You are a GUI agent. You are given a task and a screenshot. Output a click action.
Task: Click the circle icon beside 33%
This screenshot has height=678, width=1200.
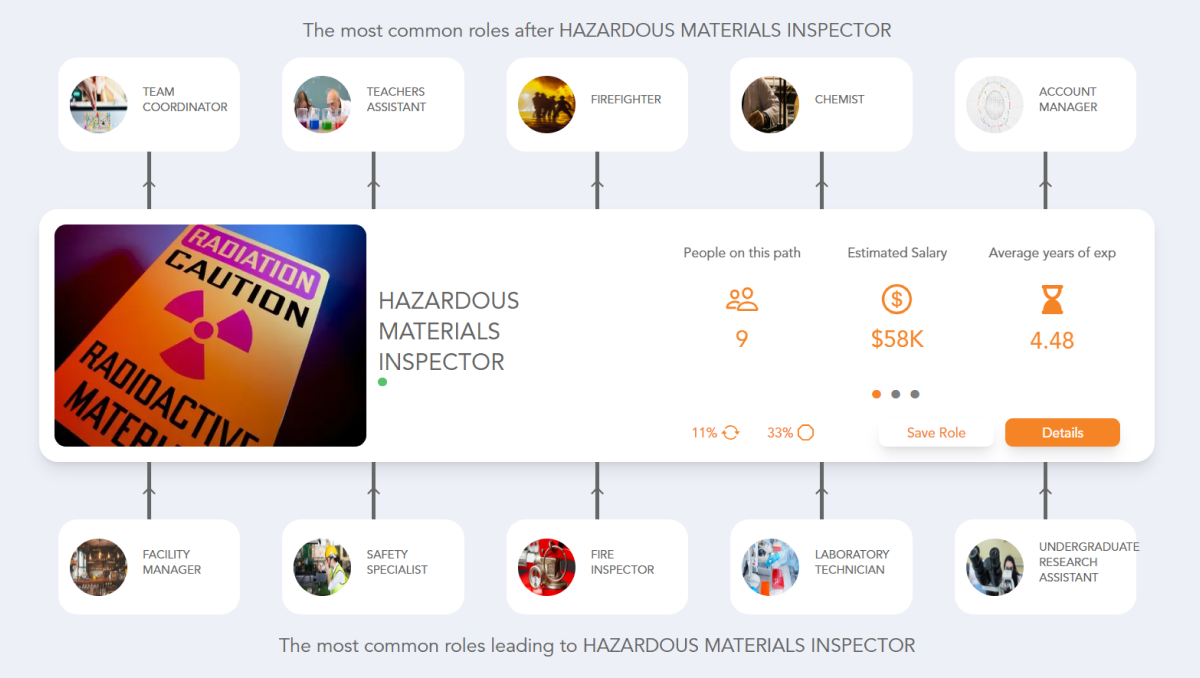point(805,432)
